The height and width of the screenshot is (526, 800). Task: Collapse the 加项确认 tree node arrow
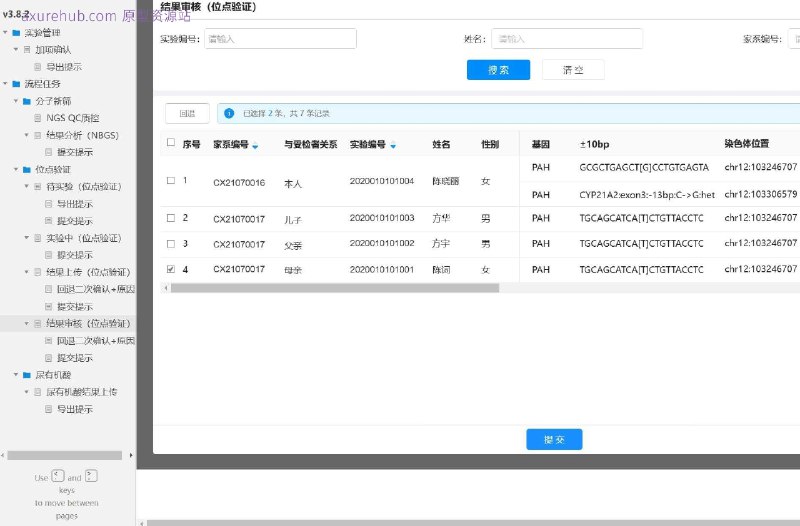16,49
